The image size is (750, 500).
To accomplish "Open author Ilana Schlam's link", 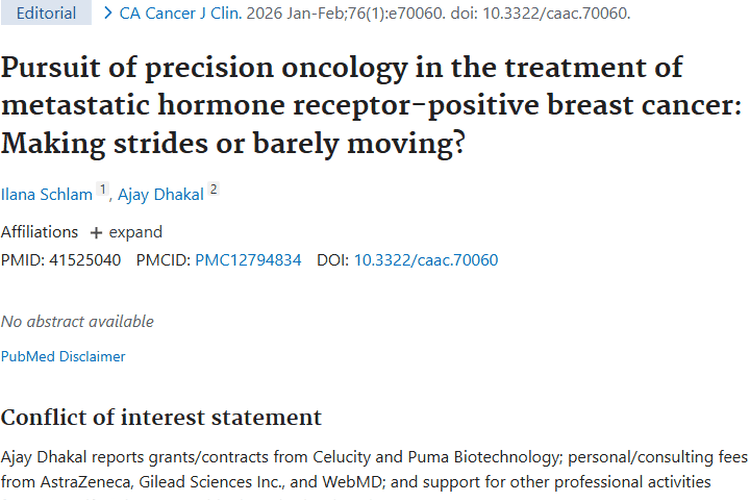I will (46, 194).
